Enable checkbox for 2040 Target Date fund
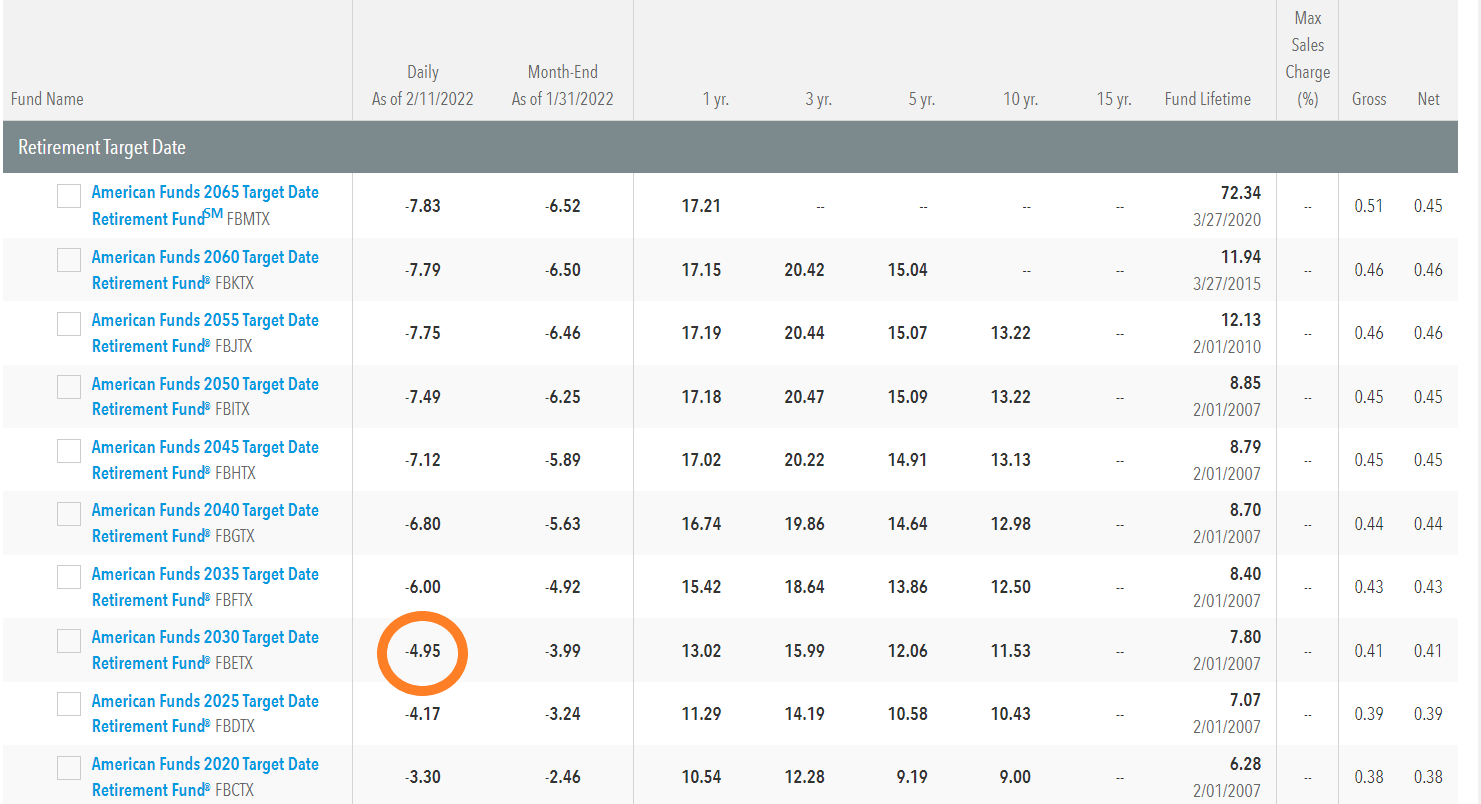Viewport: 1481px width, 804px height. point(69,513)
